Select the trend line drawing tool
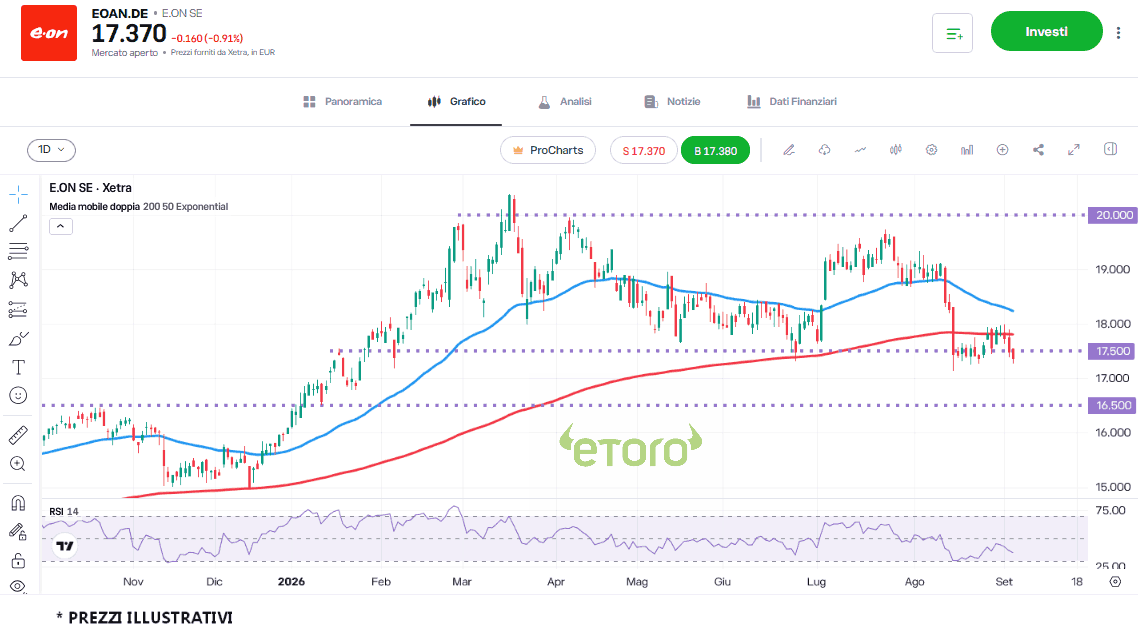The width and height of the screenshot is (1138, 628). [18, 223]
